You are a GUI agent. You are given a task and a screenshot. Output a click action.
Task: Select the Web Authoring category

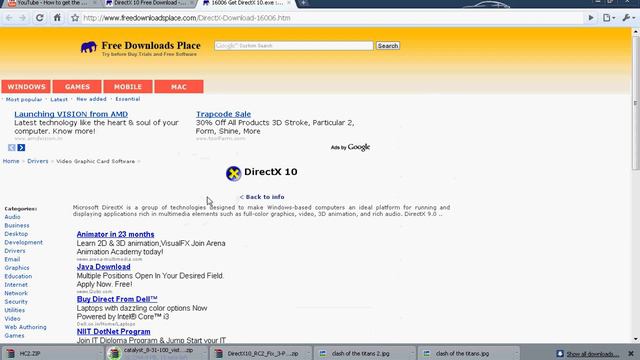coord(25,327)
